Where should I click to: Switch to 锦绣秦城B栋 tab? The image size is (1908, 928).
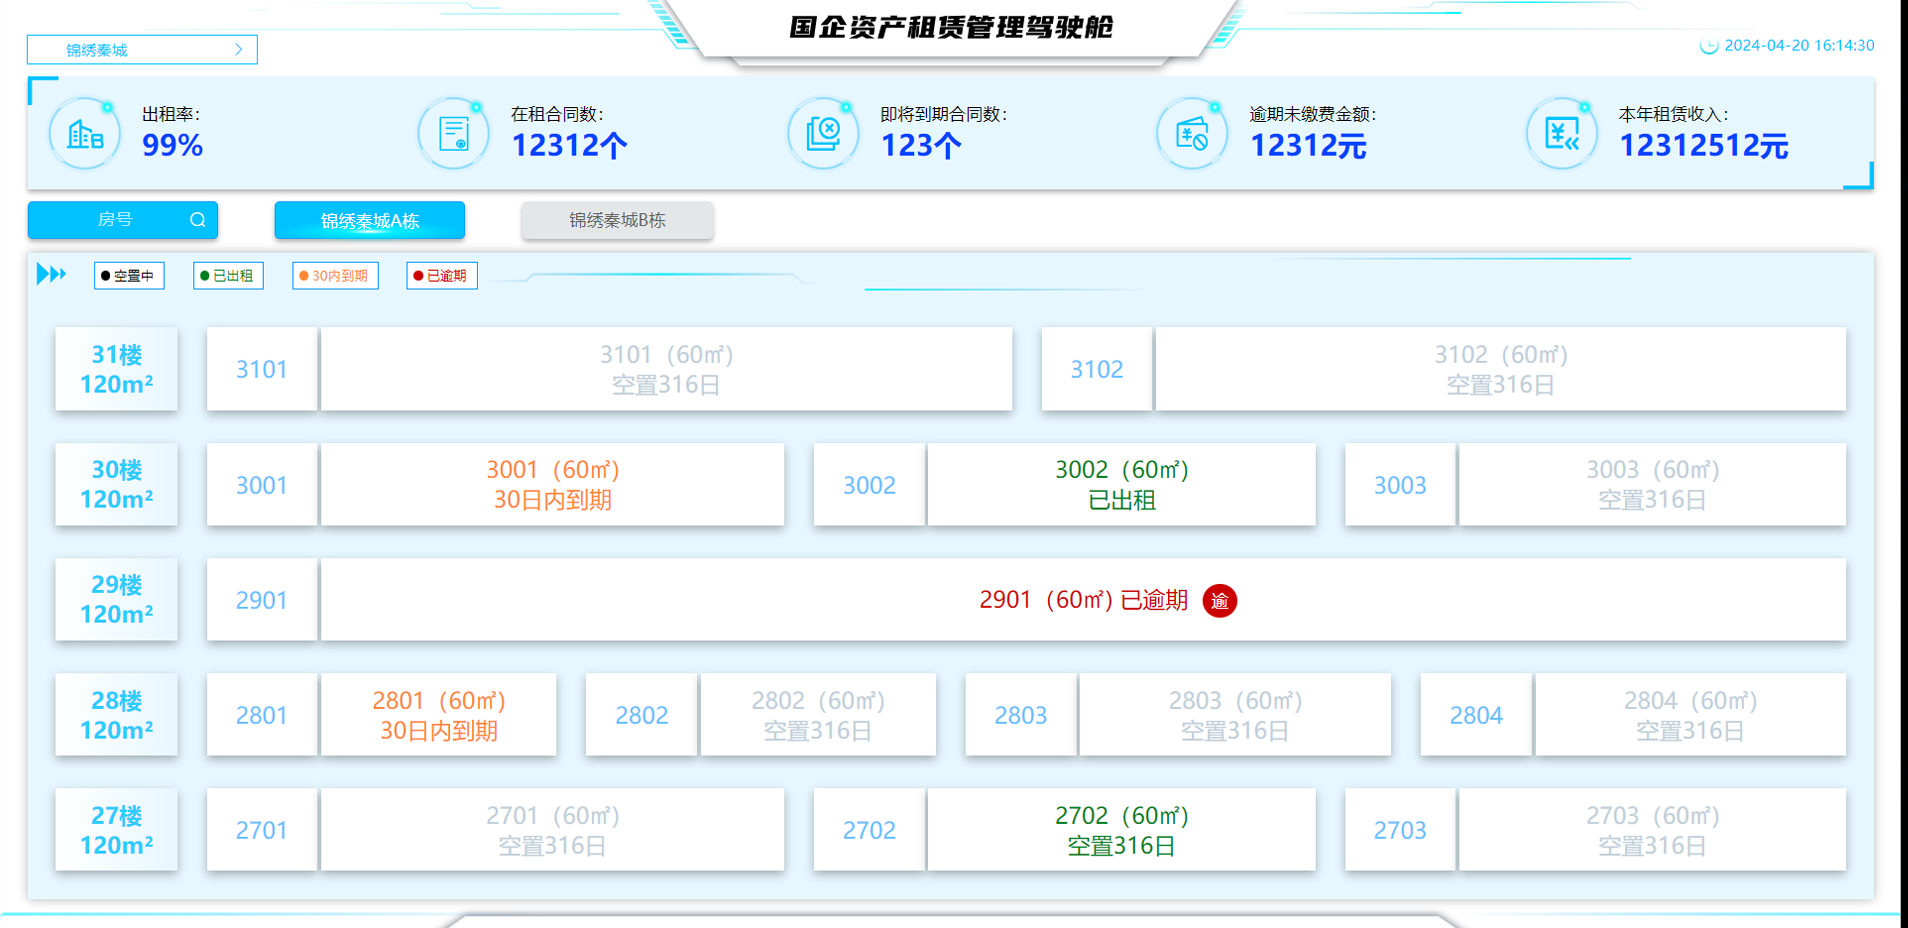pyautogui.click(x=617, y=221)
